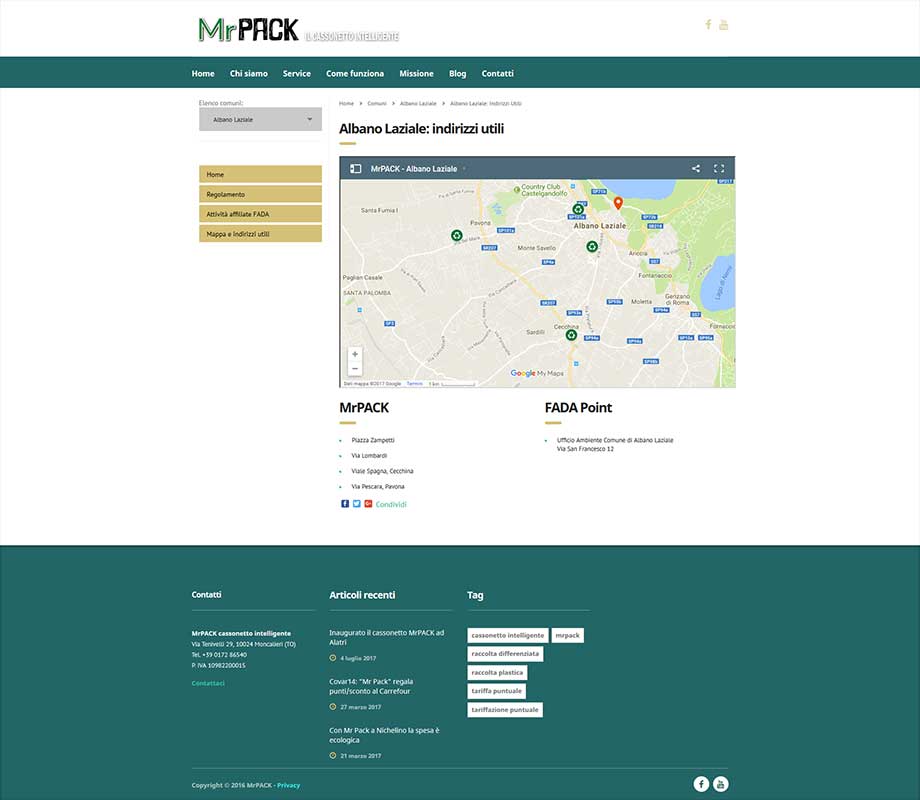Open the footer YouTube round icon
The width and height of the screenshot is (920, 800).
click(721, 784)
